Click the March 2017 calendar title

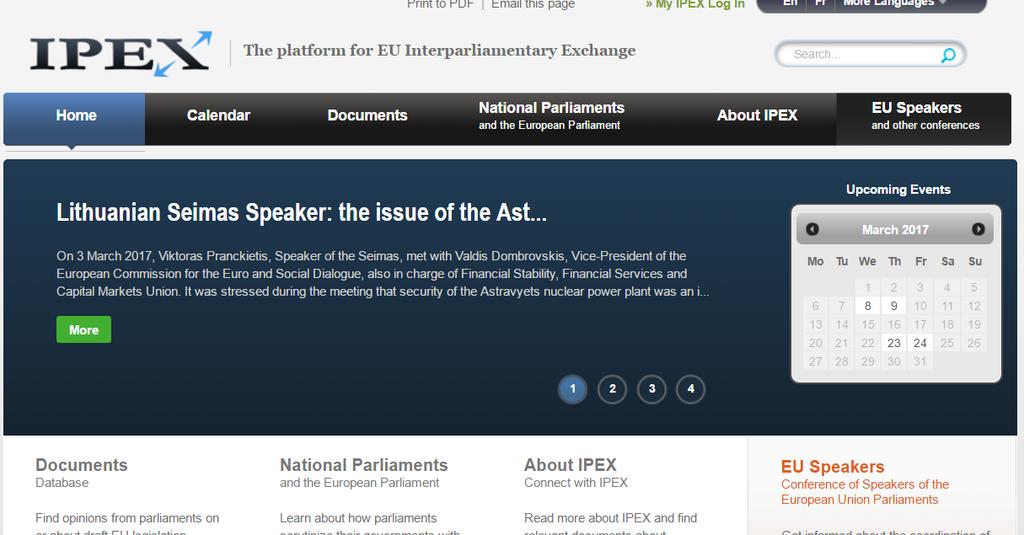tap(895, 230)
